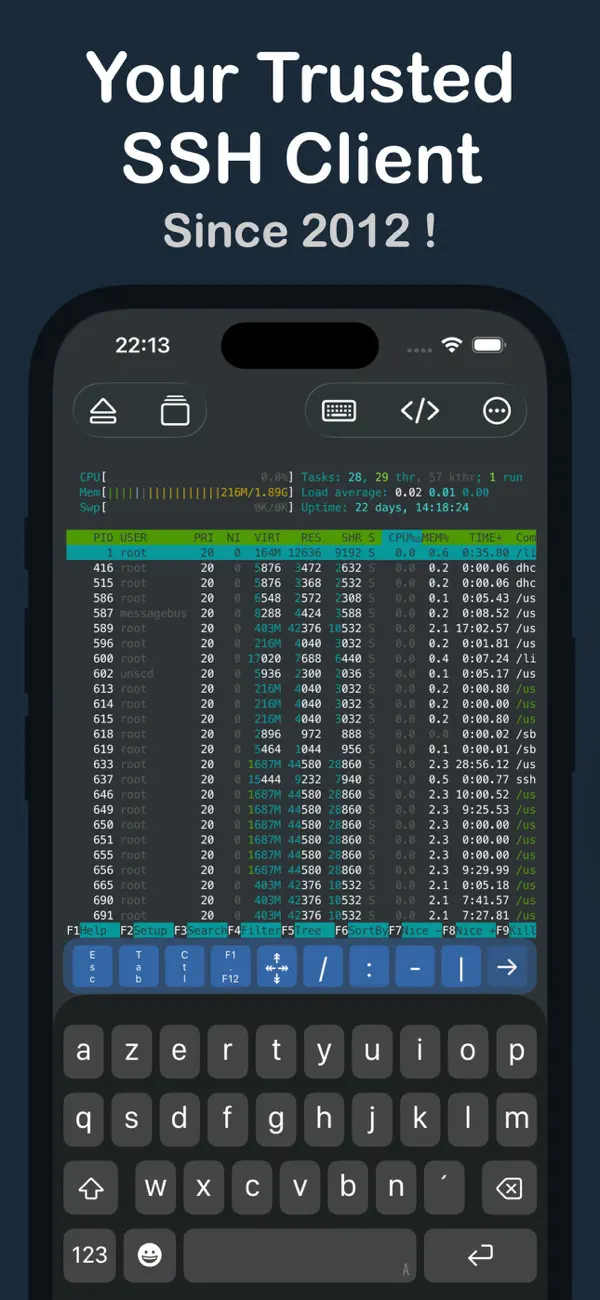600x1300 pixels.
Task: Select F4 Filter in htop footer
Action: click(x=254, y=930)
